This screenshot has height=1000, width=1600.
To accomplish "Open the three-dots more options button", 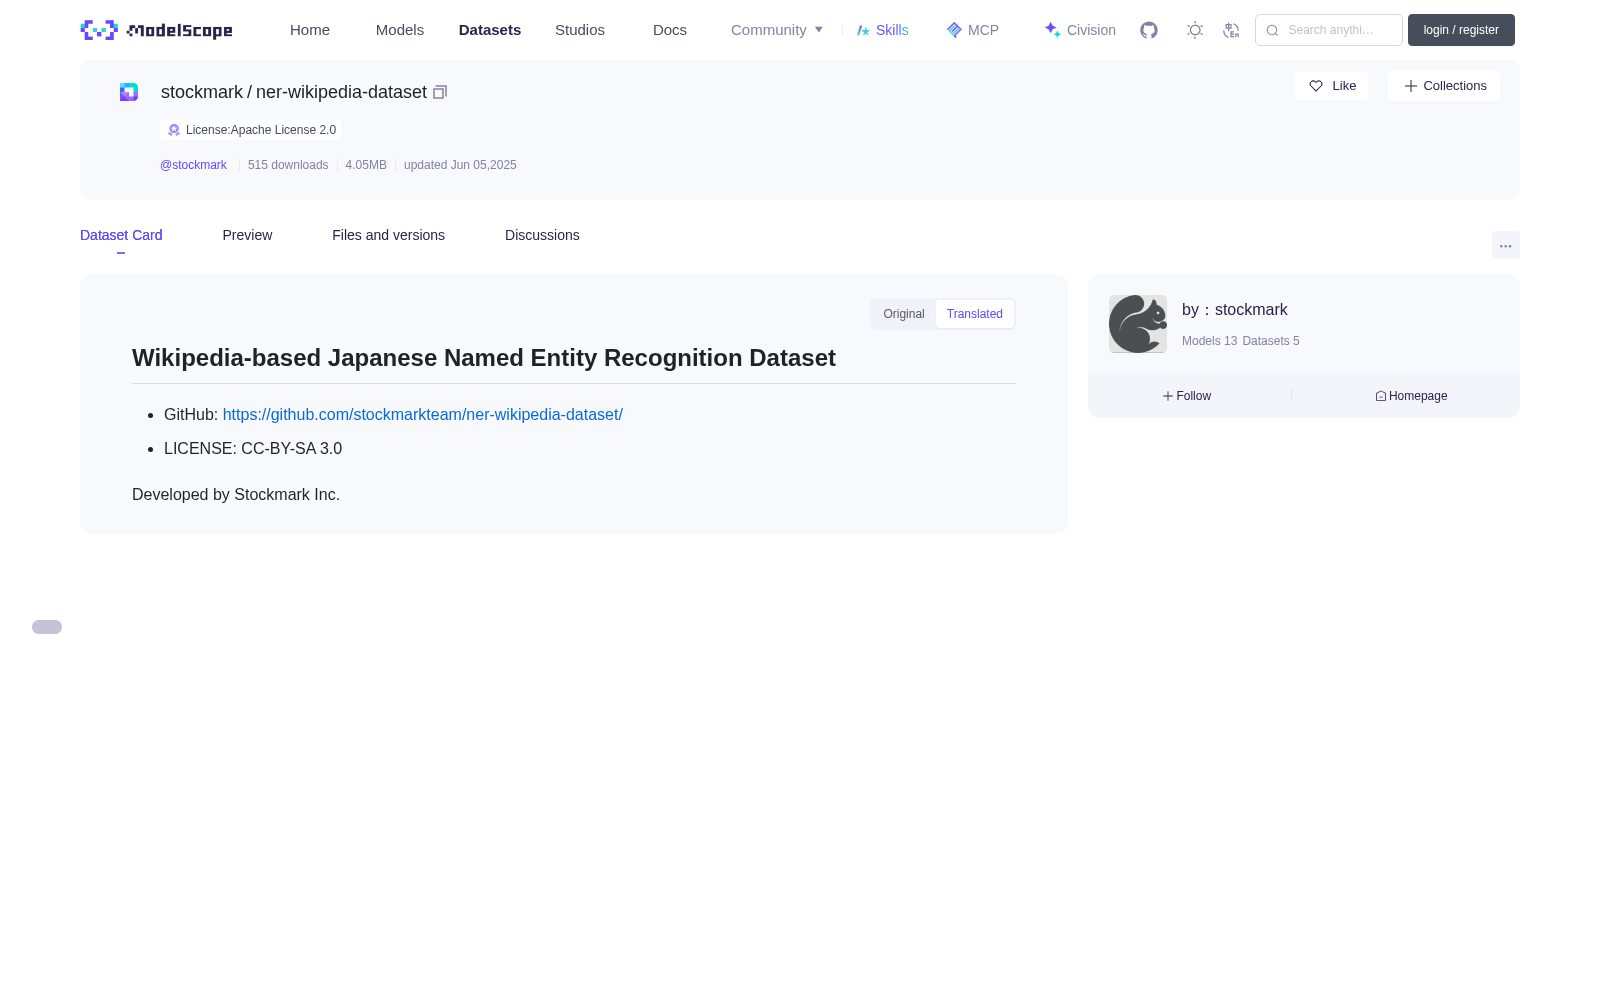I will click(x=1505, y=245).
